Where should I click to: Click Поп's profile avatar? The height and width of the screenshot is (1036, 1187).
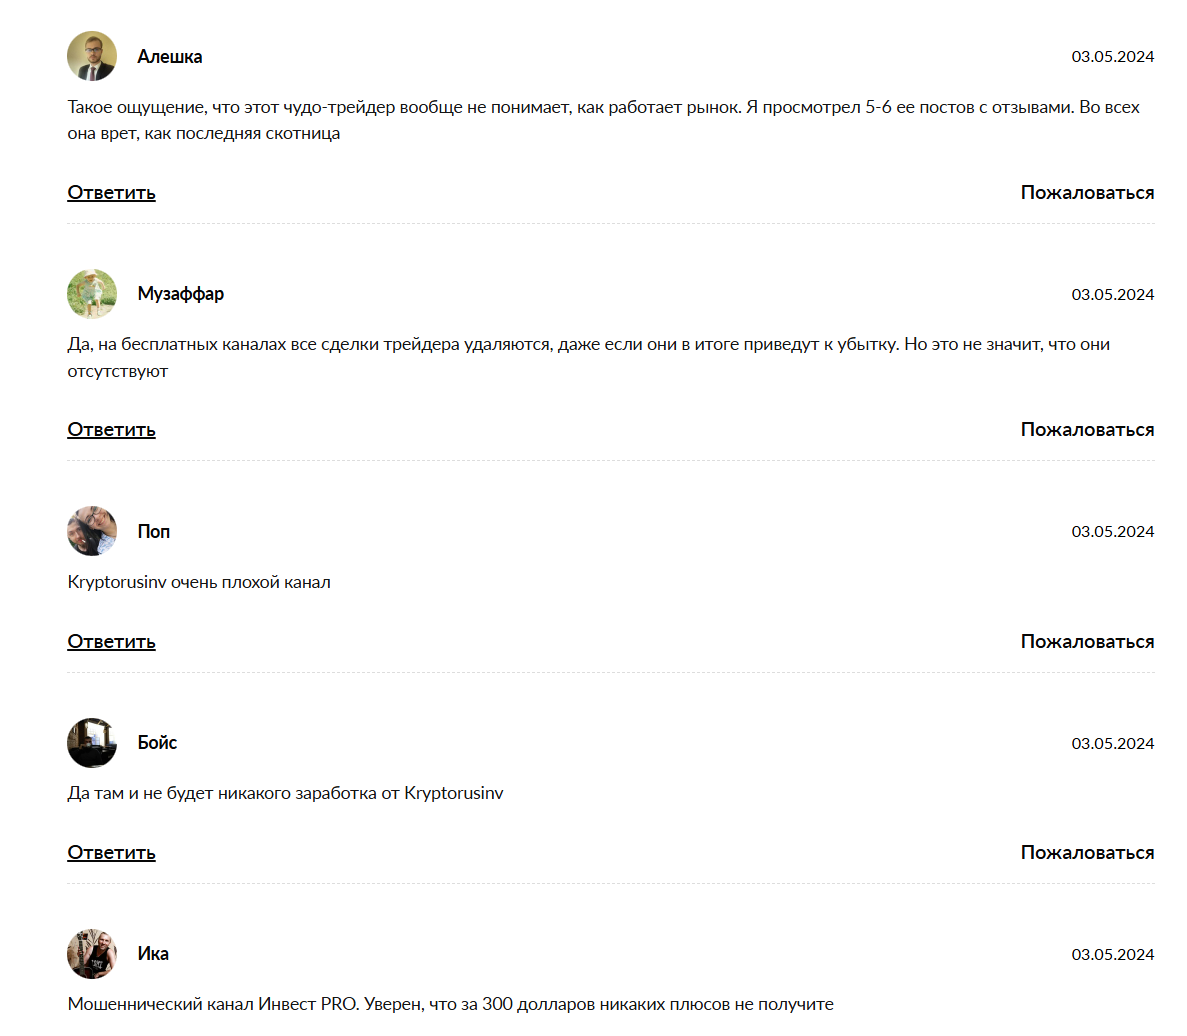coord(92,531)
